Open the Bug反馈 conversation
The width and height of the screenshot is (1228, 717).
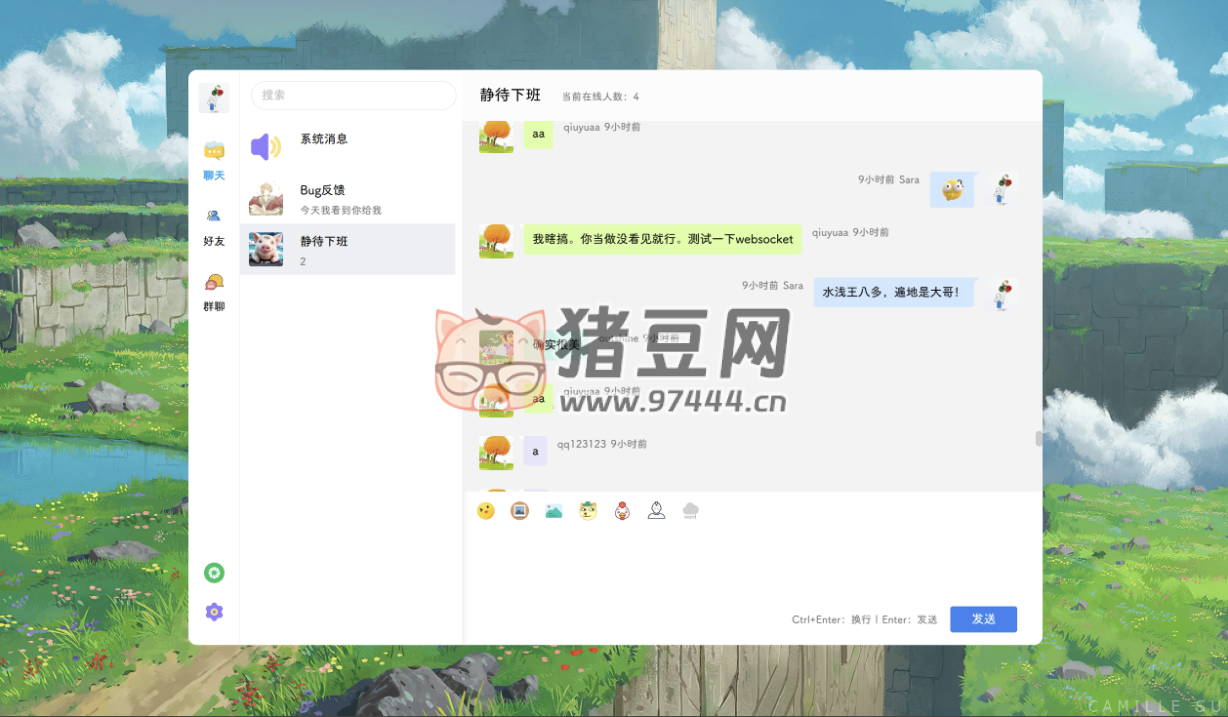point(348,198)
